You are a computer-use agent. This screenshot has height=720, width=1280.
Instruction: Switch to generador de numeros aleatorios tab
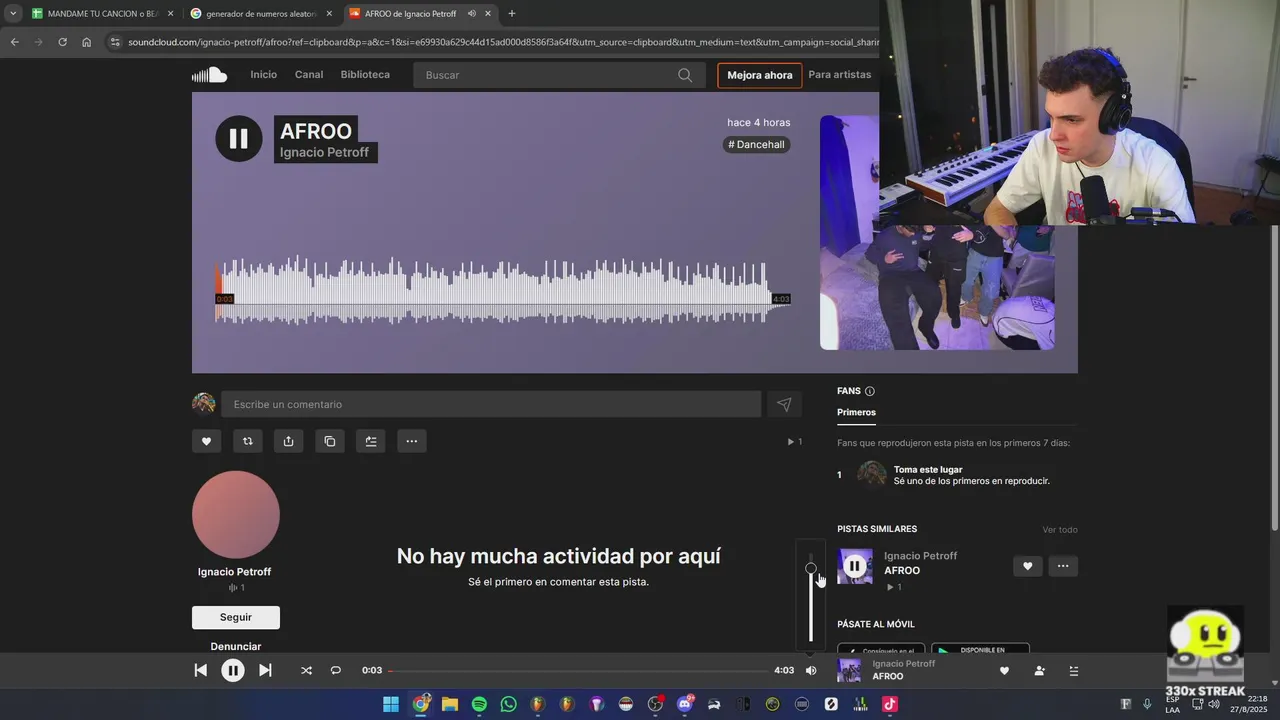pos(261,14)
